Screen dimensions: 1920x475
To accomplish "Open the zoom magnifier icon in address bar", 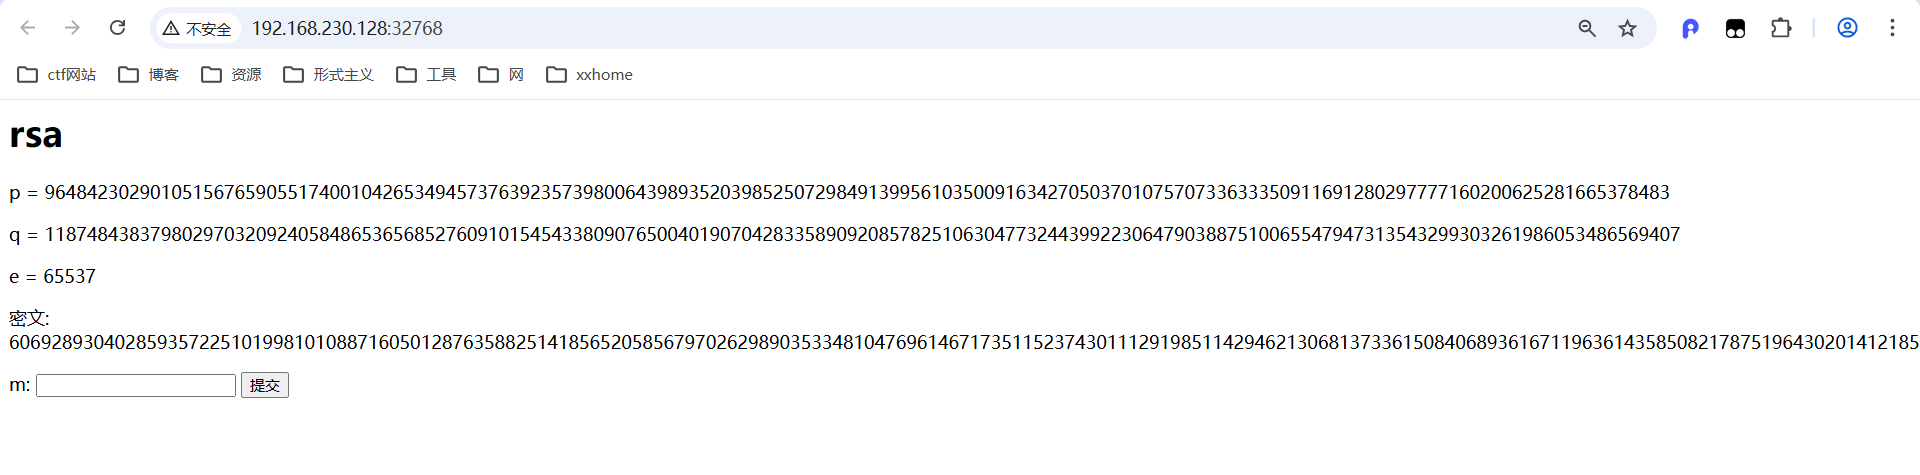I will [x=1587, y=28].
